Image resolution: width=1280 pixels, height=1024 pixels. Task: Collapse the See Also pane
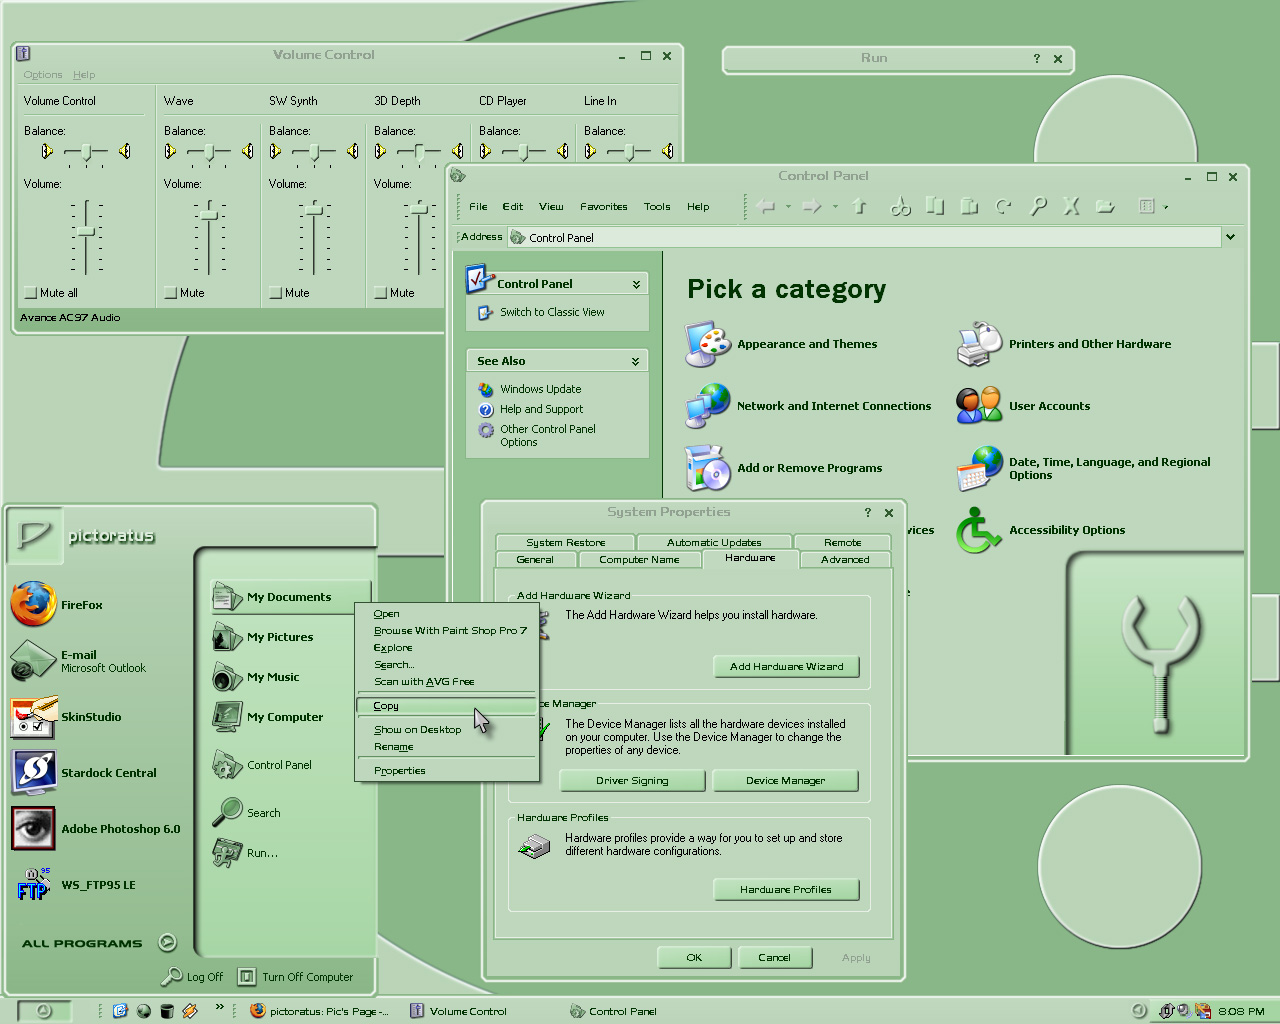(x=635, y=361)
